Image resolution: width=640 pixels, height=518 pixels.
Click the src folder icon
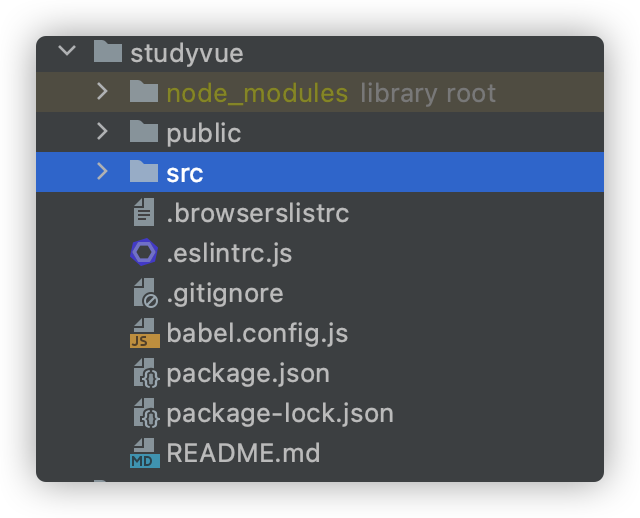coord(144,171)
